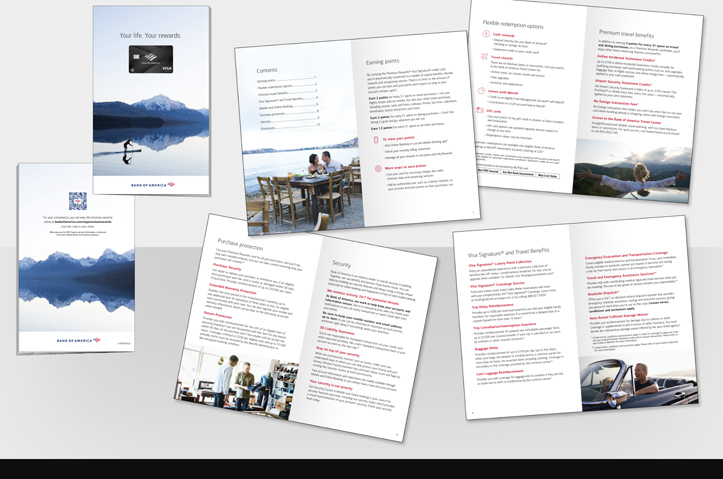Screen dimensions: 723x479
Task: Click 'Visa Signature and Travel Benefits' Contents entry
Action: [288, 100]
